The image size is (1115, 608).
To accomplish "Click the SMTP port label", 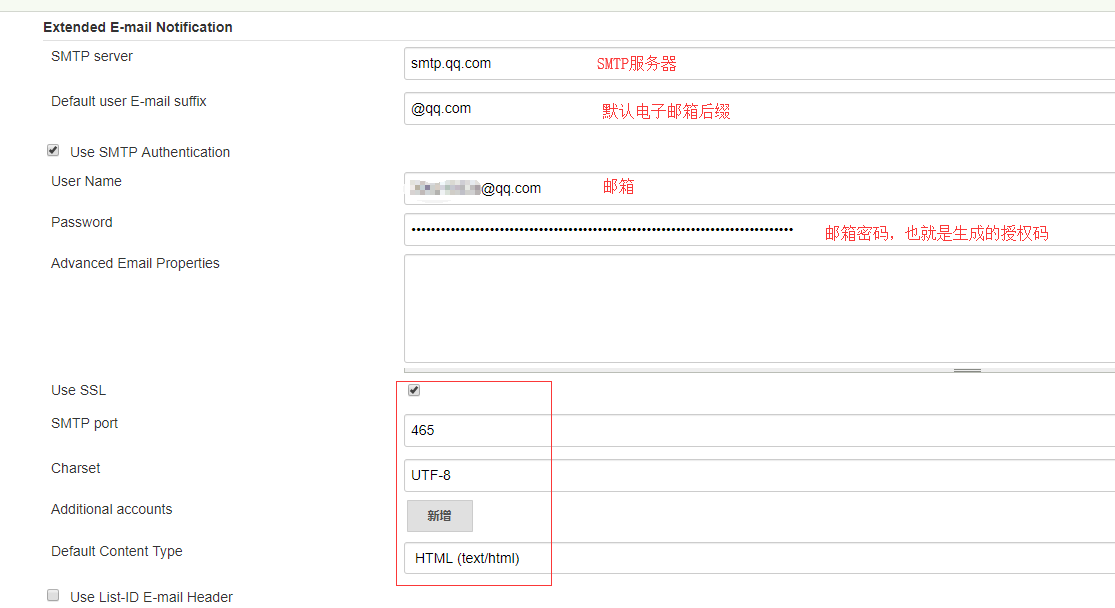I will pyautogui.click(x=85, y=423).
